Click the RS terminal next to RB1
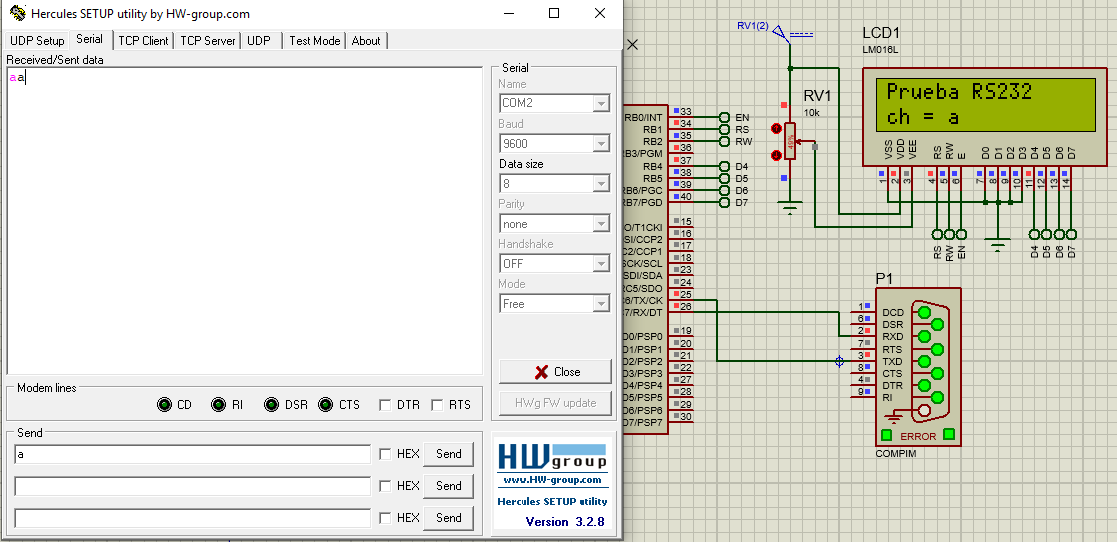This screenshot has height=542, width=1117. (x=724, y=129)
